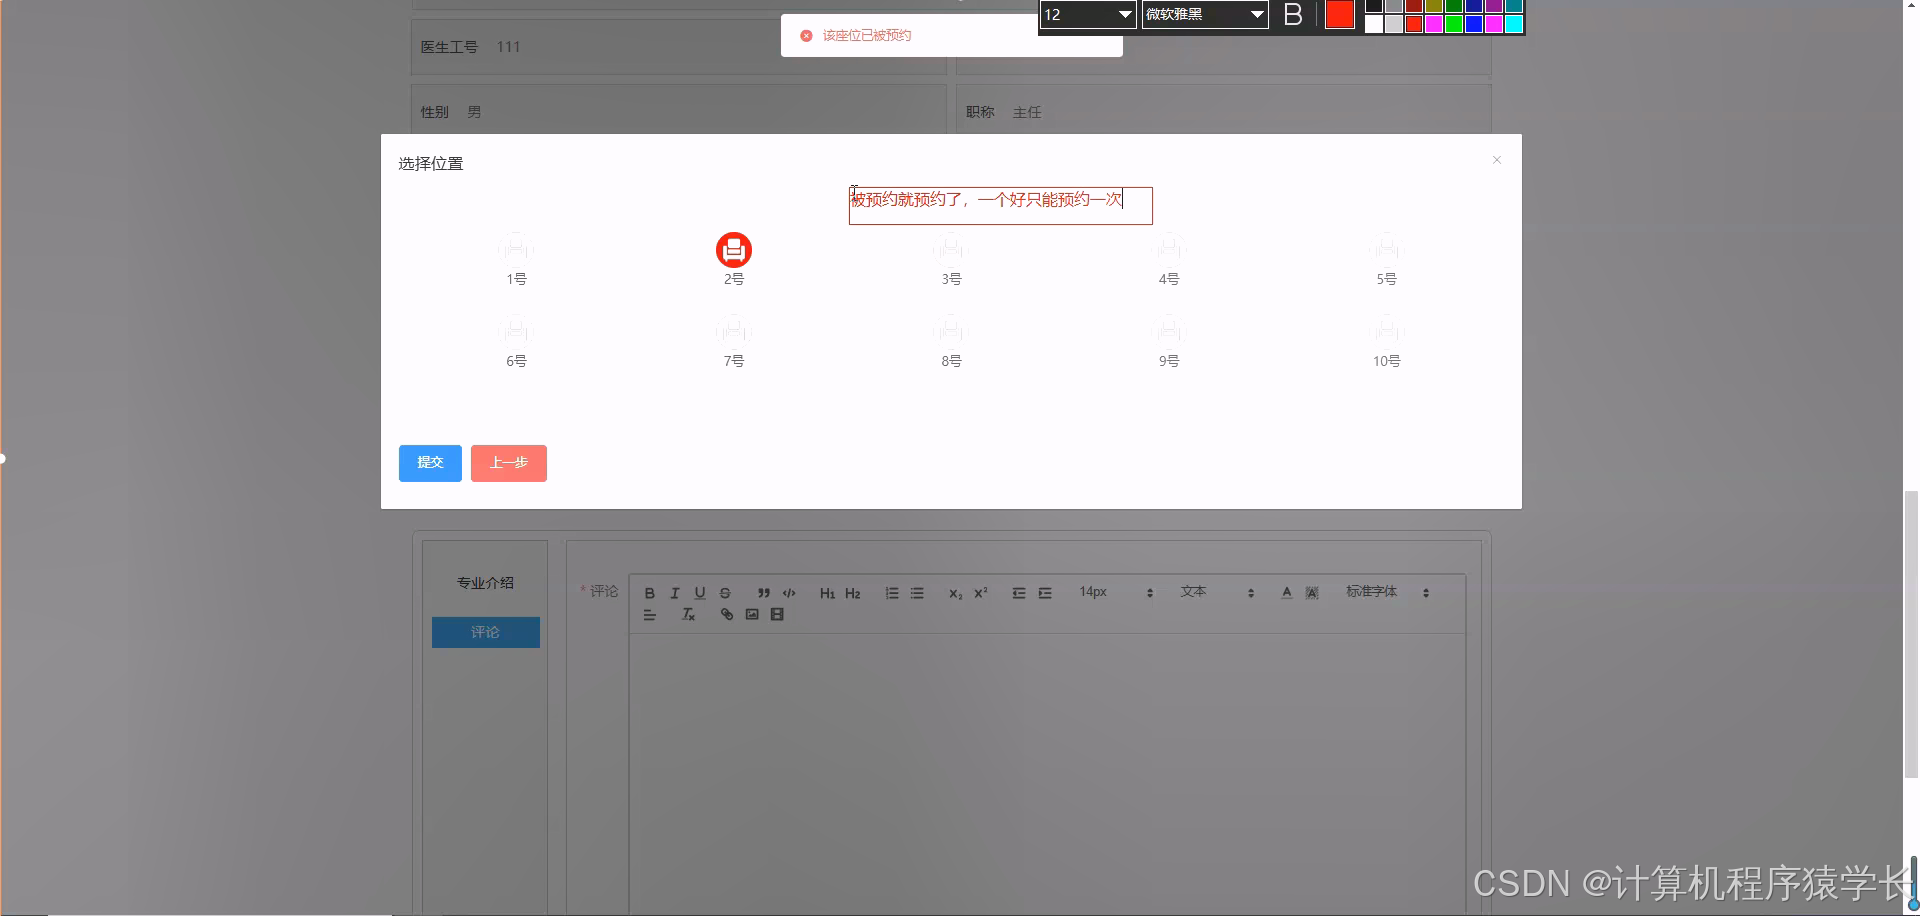Open the font size 12 dropdown
This screenshot has width=1920, height=916.
pyautogui.click(x=1088, y=14)
